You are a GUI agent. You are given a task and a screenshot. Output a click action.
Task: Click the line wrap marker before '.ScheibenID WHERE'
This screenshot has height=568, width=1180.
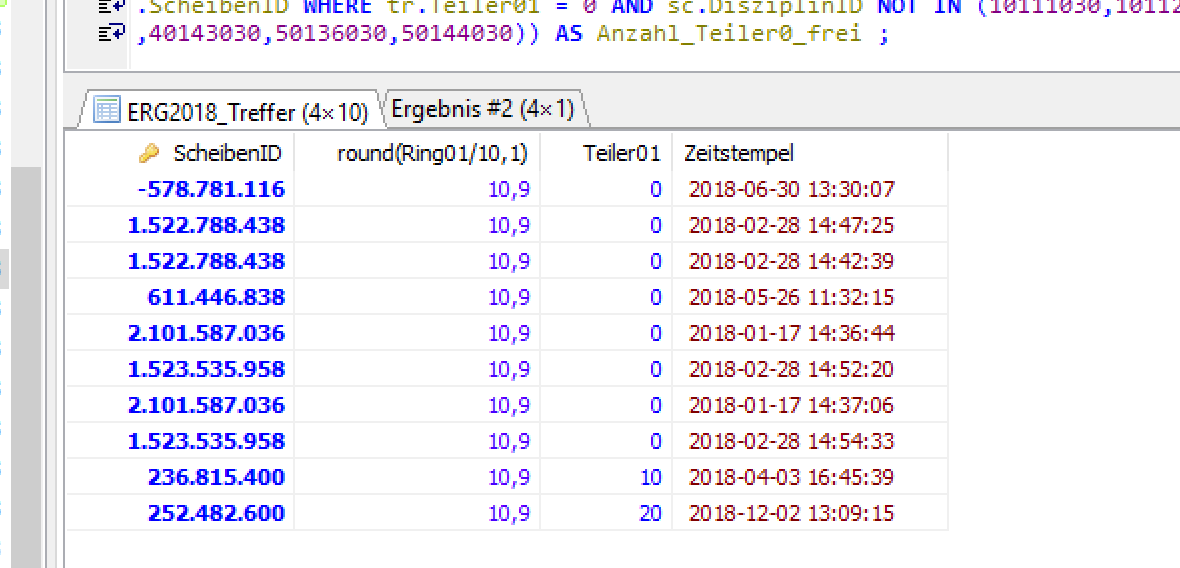click(110, 6)
